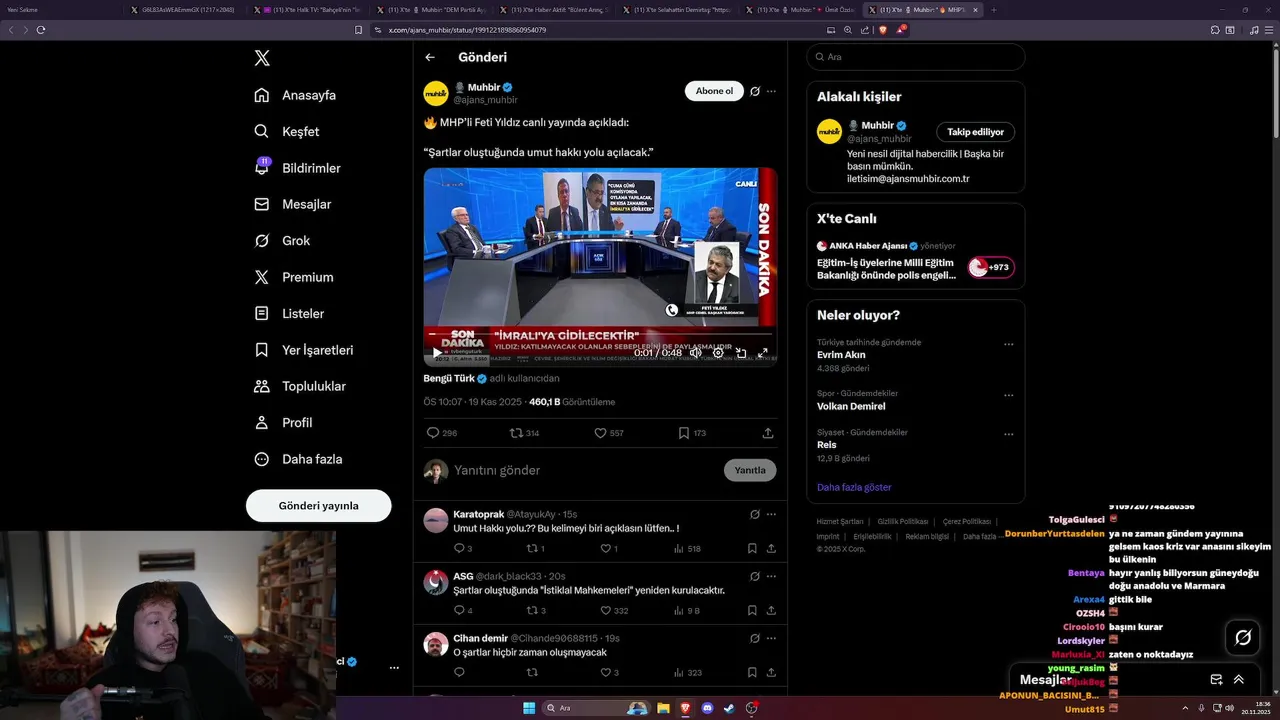The image size is (1280, 720).
Task: Bookmark the main post (173 bookmarks)
Action: pyautogui.click(x=692, y=433)
